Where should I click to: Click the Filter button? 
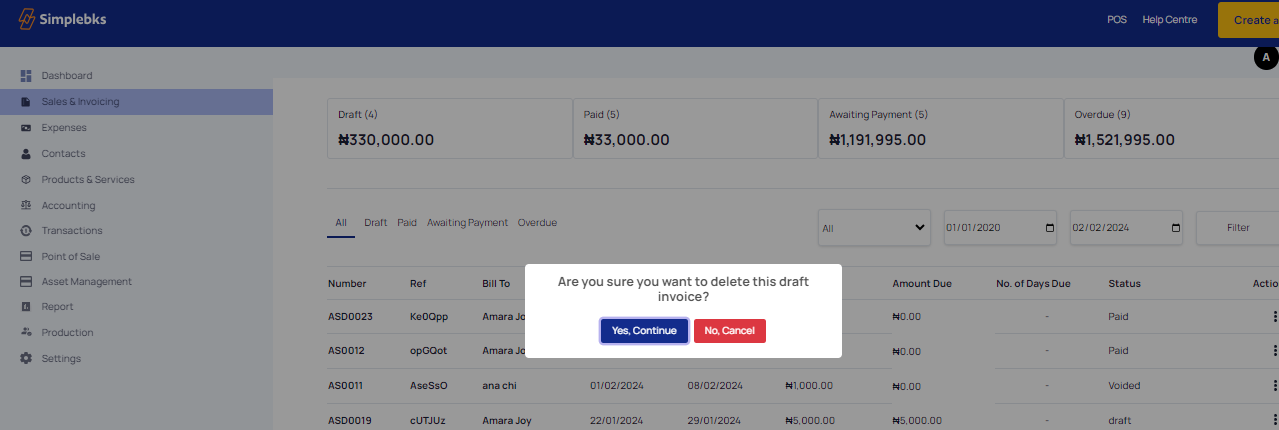[1238, 228]
